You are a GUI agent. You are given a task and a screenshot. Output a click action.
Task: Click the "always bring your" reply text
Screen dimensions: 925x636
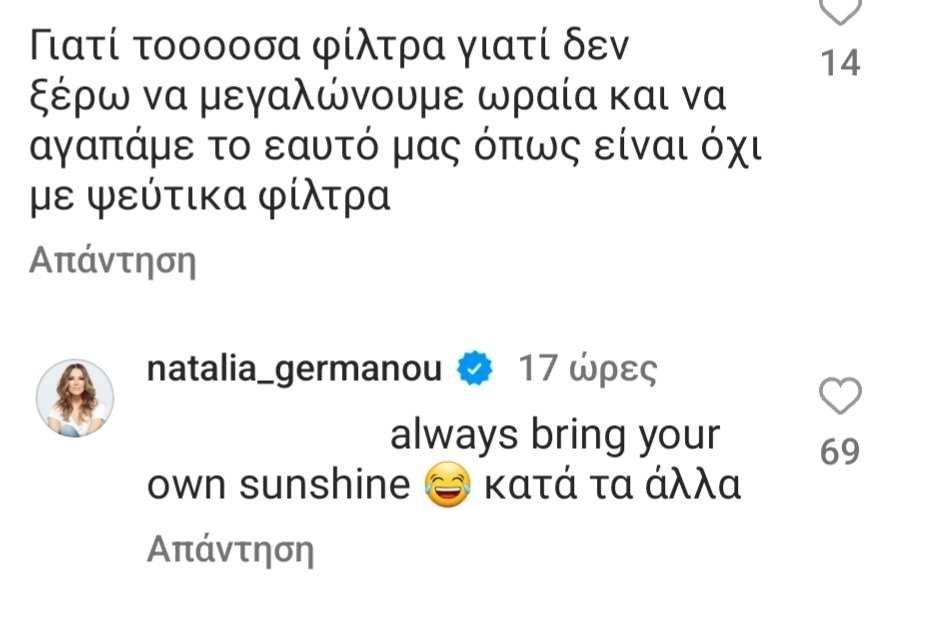(x=554, y=437)
